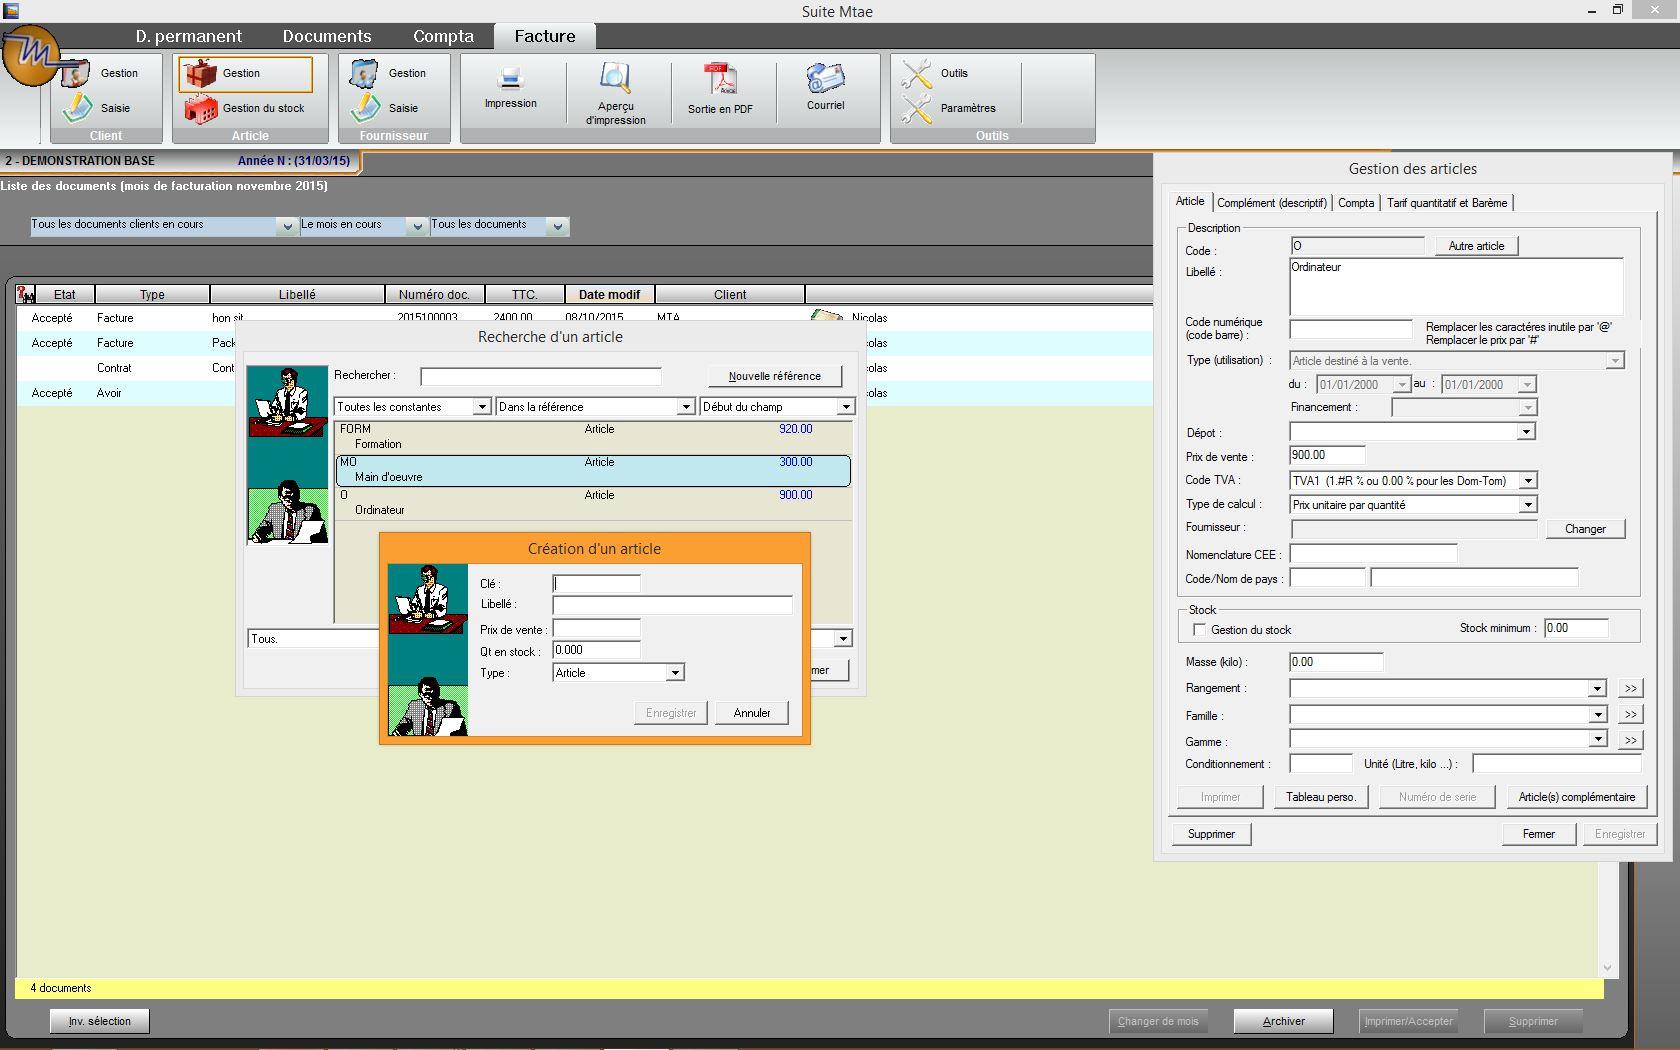Expand the Toutes les constantes dropdown
This screenshot has width=1680, height=1050.
(x=481, y=407)
